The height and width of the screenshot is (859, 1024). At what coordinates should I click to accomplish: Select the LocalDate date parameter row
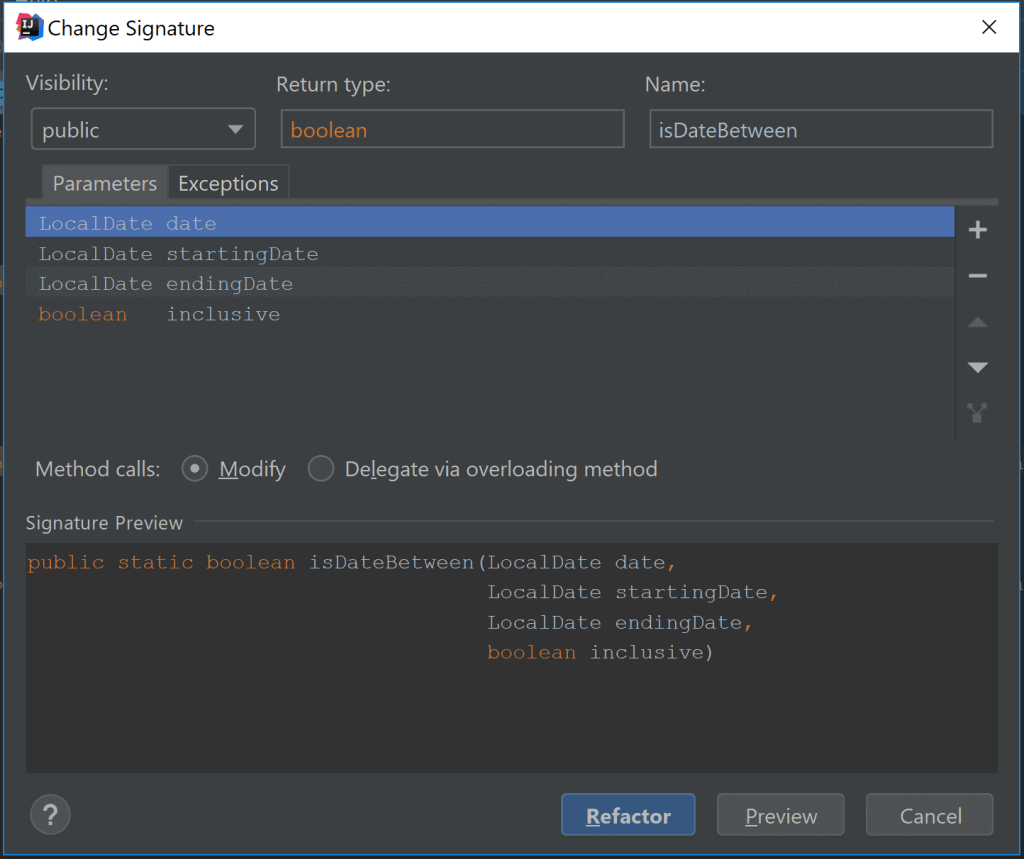pos(490,223)
